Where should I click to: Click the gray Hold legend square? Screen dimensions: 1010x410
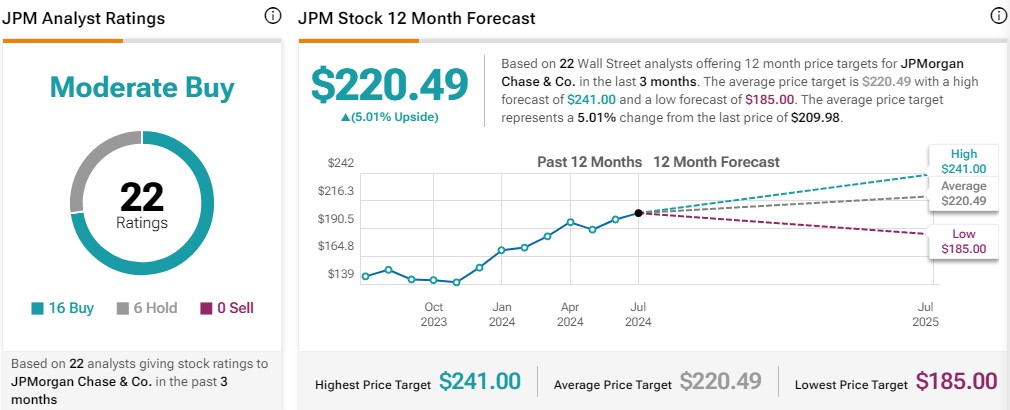pyautogui.click(x=124, y=309)
